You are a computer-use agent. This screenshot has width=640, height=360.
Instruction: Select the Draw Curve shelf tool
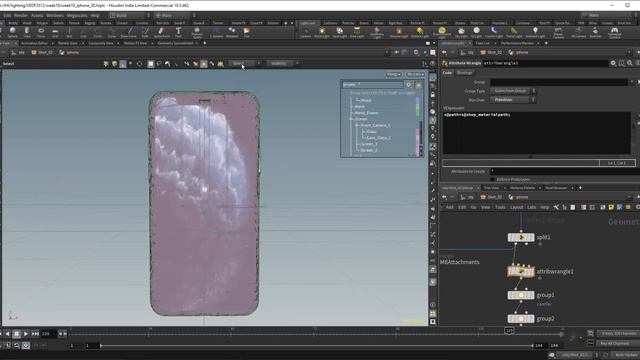tap(129, 32)
